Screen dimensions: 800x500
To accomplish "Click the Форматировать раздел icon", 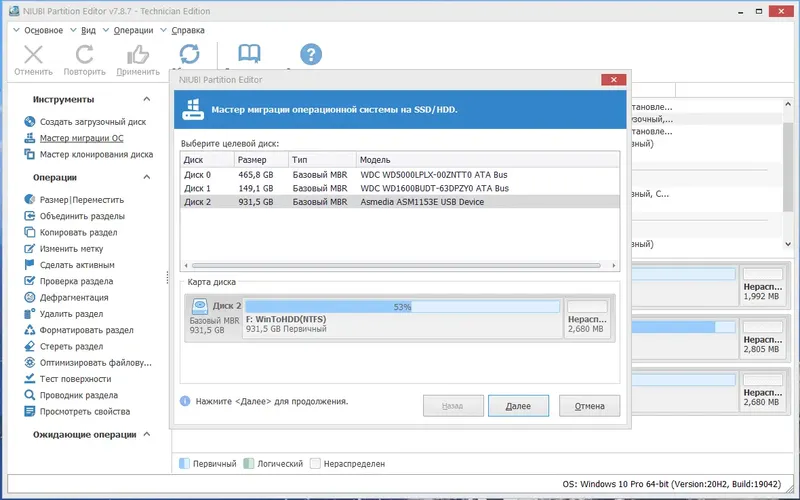I will (30, 330).
